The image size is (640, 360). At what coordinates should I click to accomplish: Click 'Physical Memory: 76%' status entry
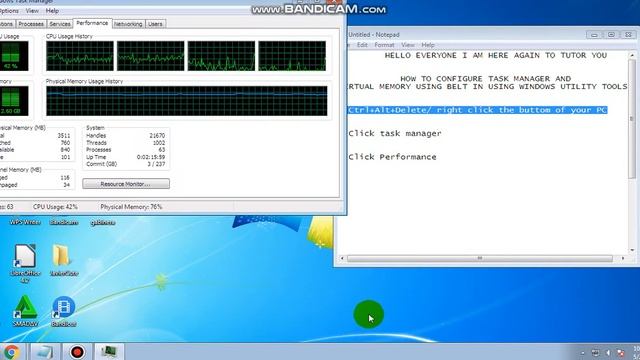pos(131,207)
